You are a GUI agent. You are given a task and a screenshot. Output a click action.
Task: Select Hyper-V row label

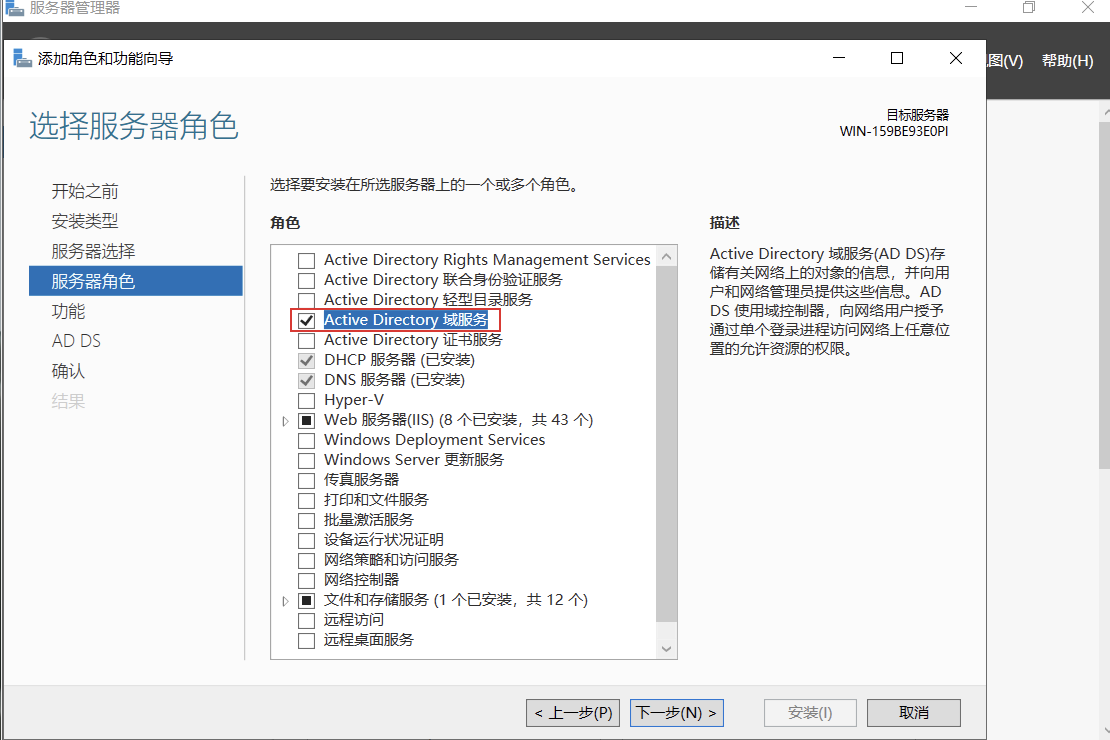(x=354, y=400)
